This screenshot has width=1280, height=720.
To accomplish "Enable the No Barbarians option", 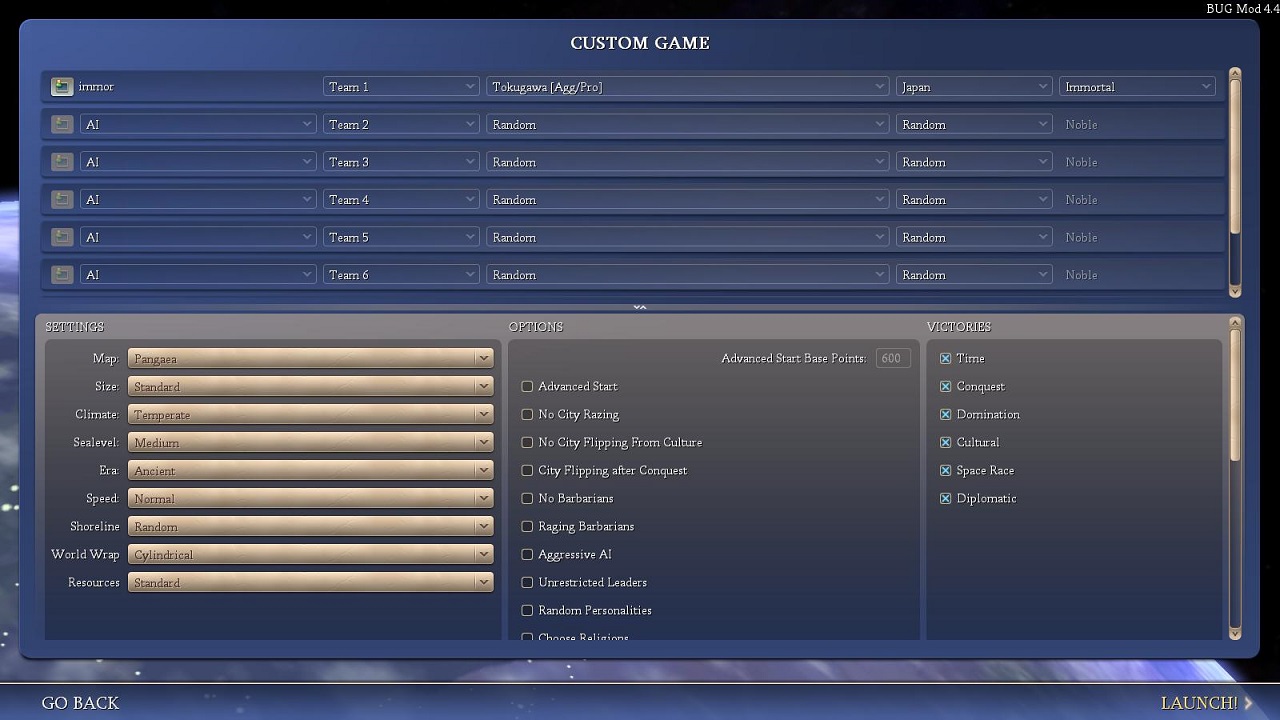I will [527, 498].
